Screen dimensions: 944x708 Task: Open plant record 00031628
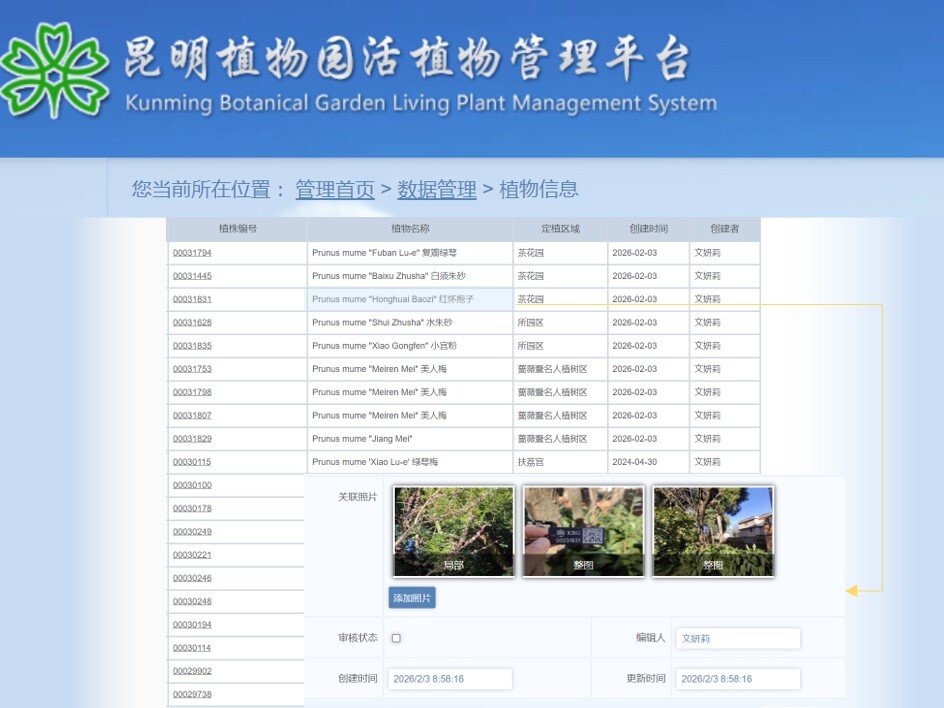pyautogui.click(x=192, y=323)
